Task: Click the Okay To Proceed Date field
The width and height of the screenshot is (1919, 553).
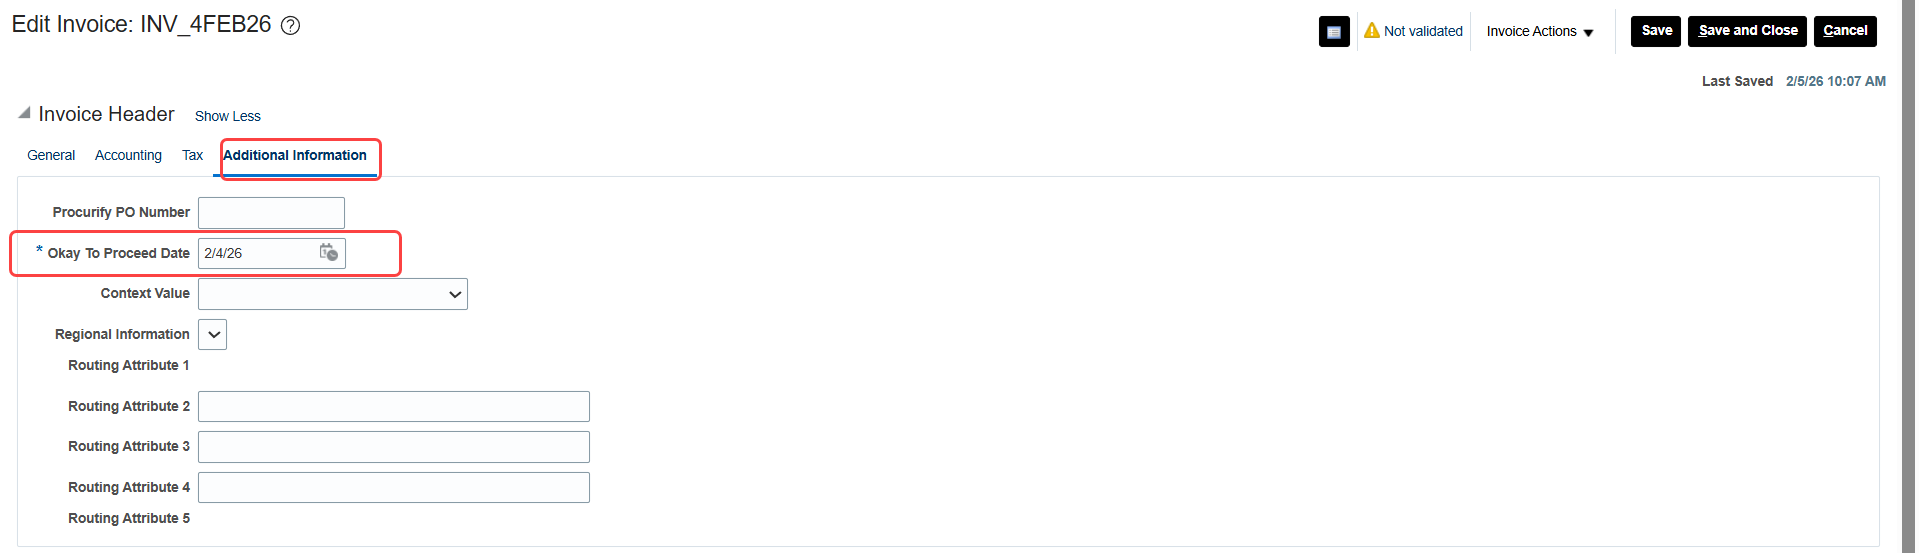Action: point(258,253)
